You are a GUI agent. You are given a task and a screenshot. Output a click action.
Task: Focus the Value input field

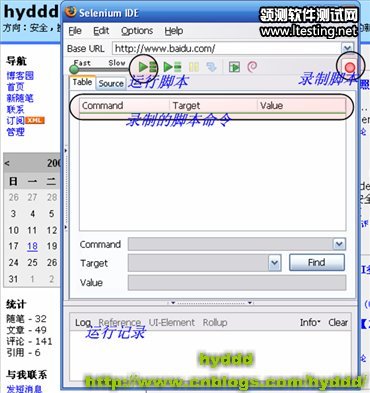pos(237,283)
